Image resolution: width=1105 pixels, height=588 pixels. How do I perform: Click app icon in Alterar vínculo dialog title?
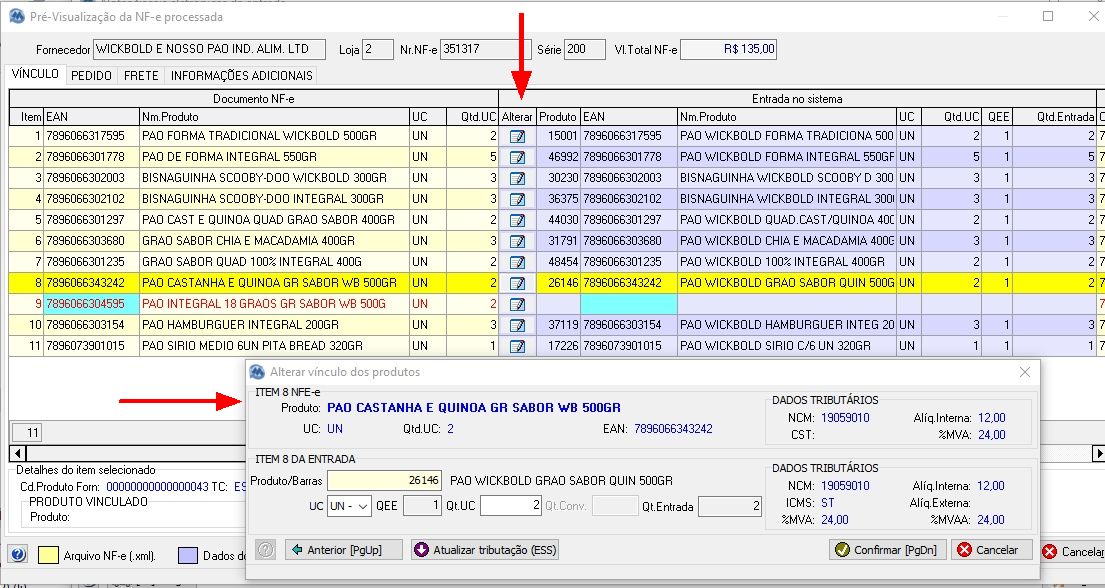point(257,372)
